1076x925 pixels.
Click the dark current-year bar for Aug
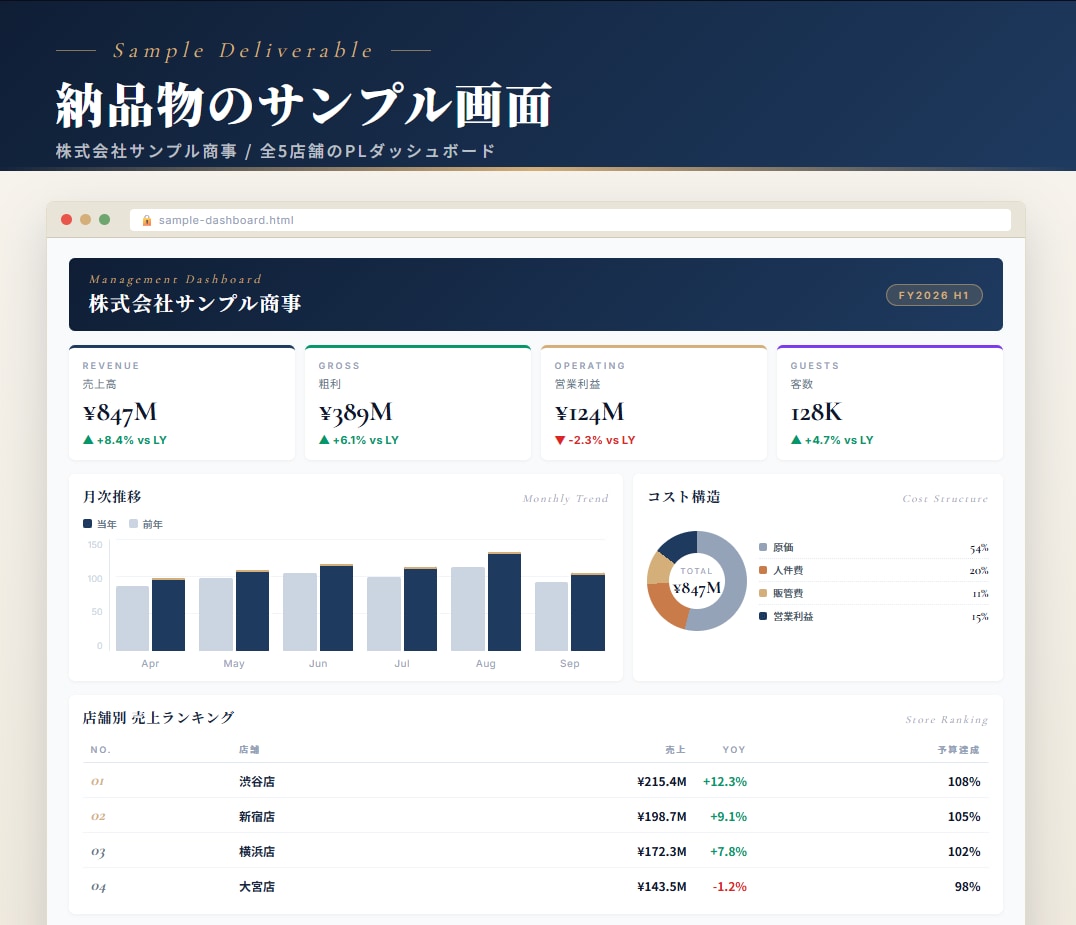point(504,602)
